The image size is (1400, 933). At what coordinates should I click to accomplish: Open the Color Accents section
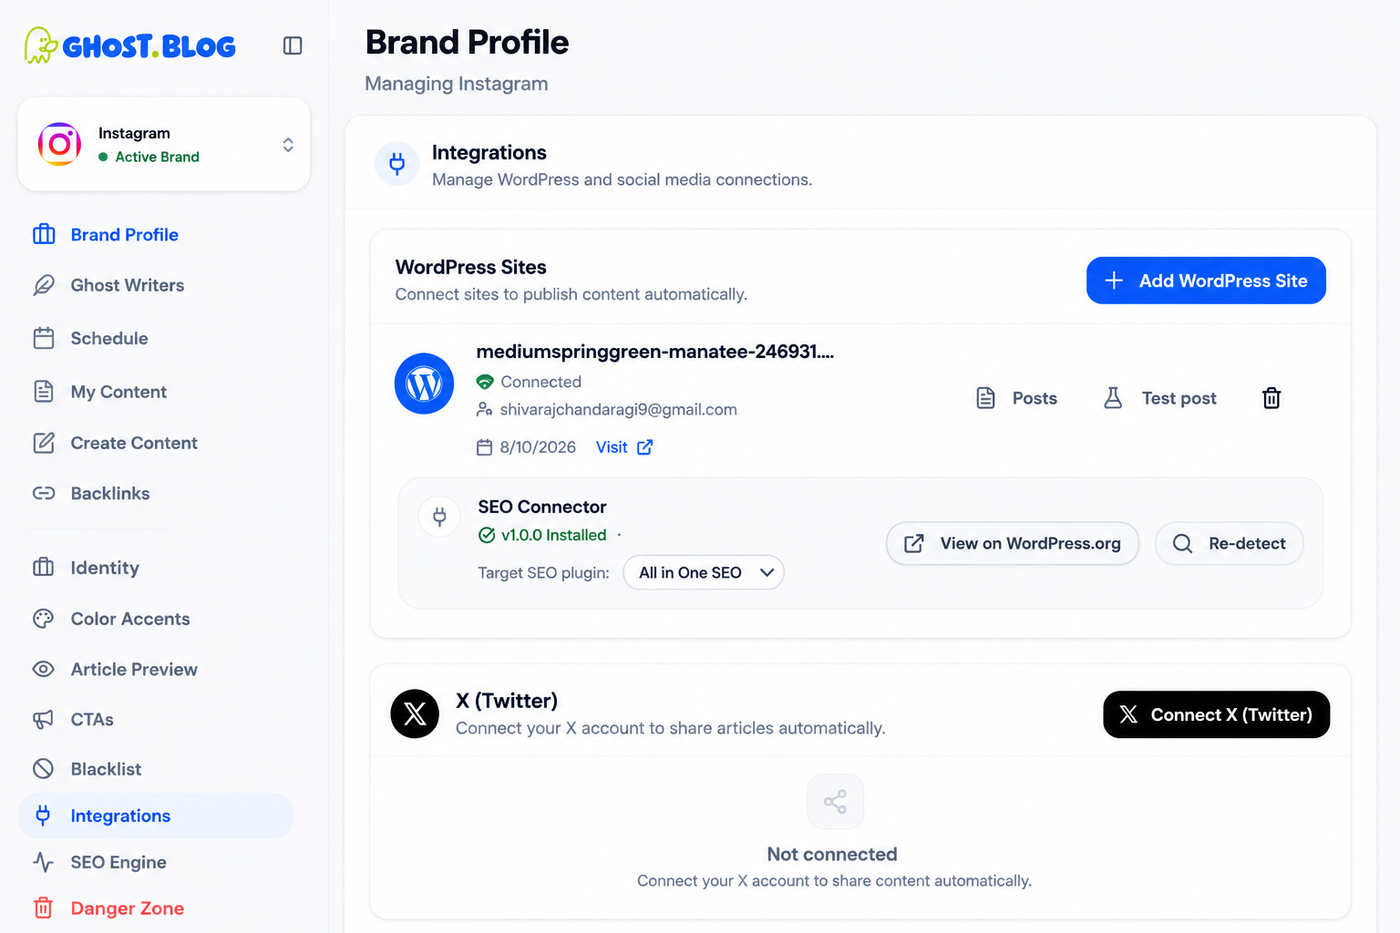point(130,618)
